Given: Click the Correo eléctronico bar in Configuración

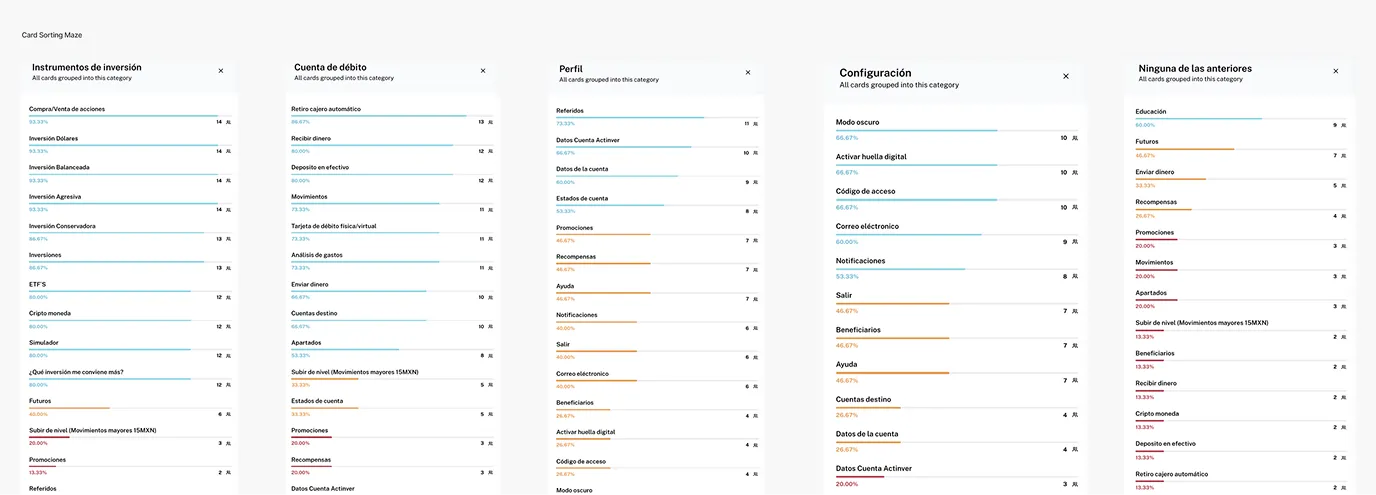Looking at the screenshot, I should coord(908,235).
